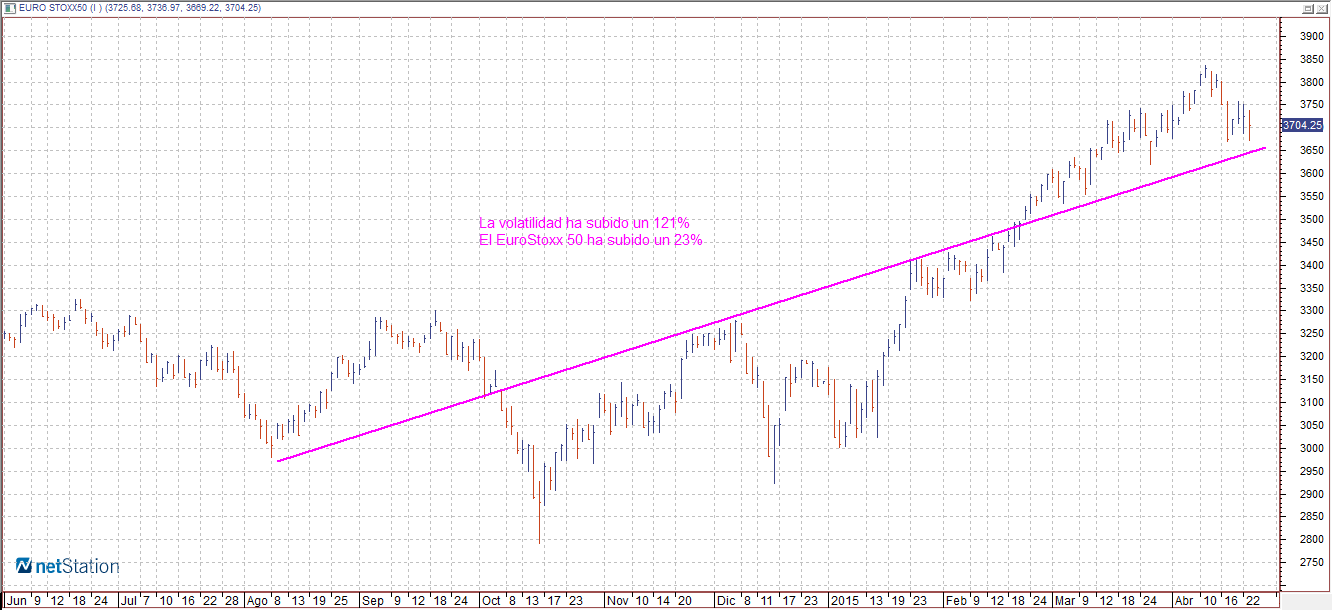Click the Feb label on the date axis

coord(956,601)
